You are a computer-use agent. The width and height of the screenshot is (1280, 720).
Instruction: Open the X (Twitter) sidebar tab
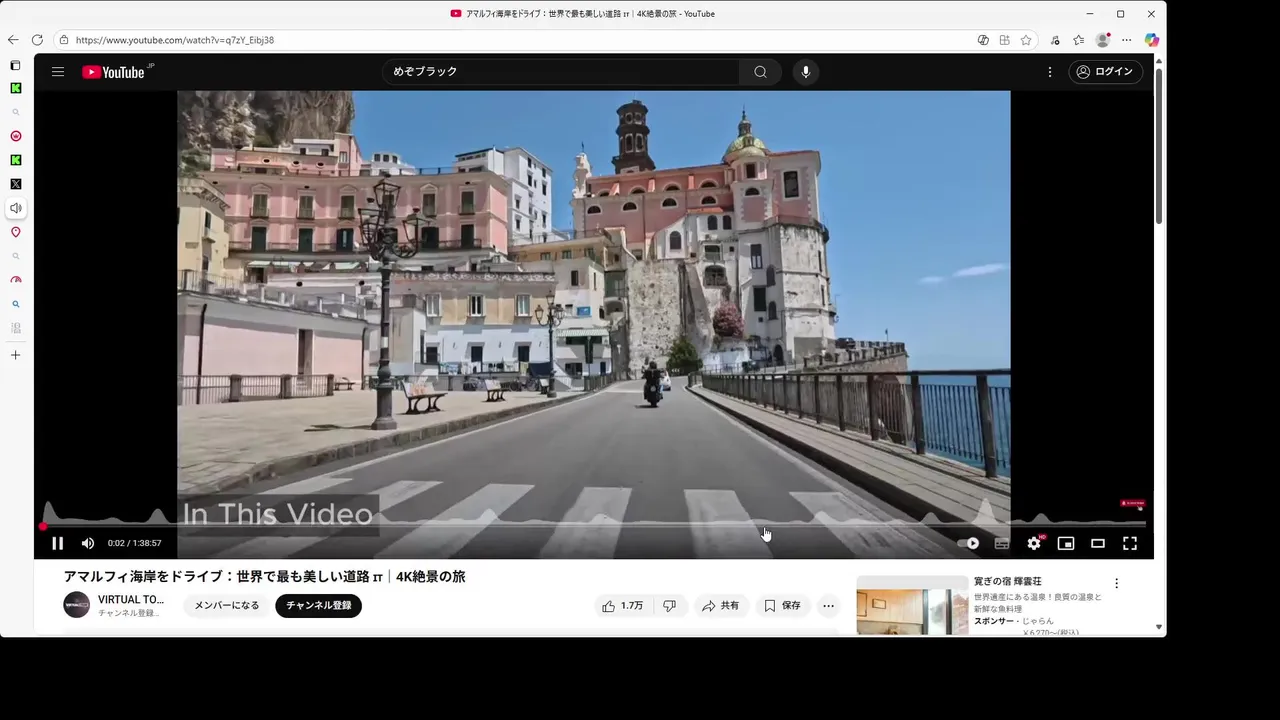pyautogui.click(x=15, y=184)
